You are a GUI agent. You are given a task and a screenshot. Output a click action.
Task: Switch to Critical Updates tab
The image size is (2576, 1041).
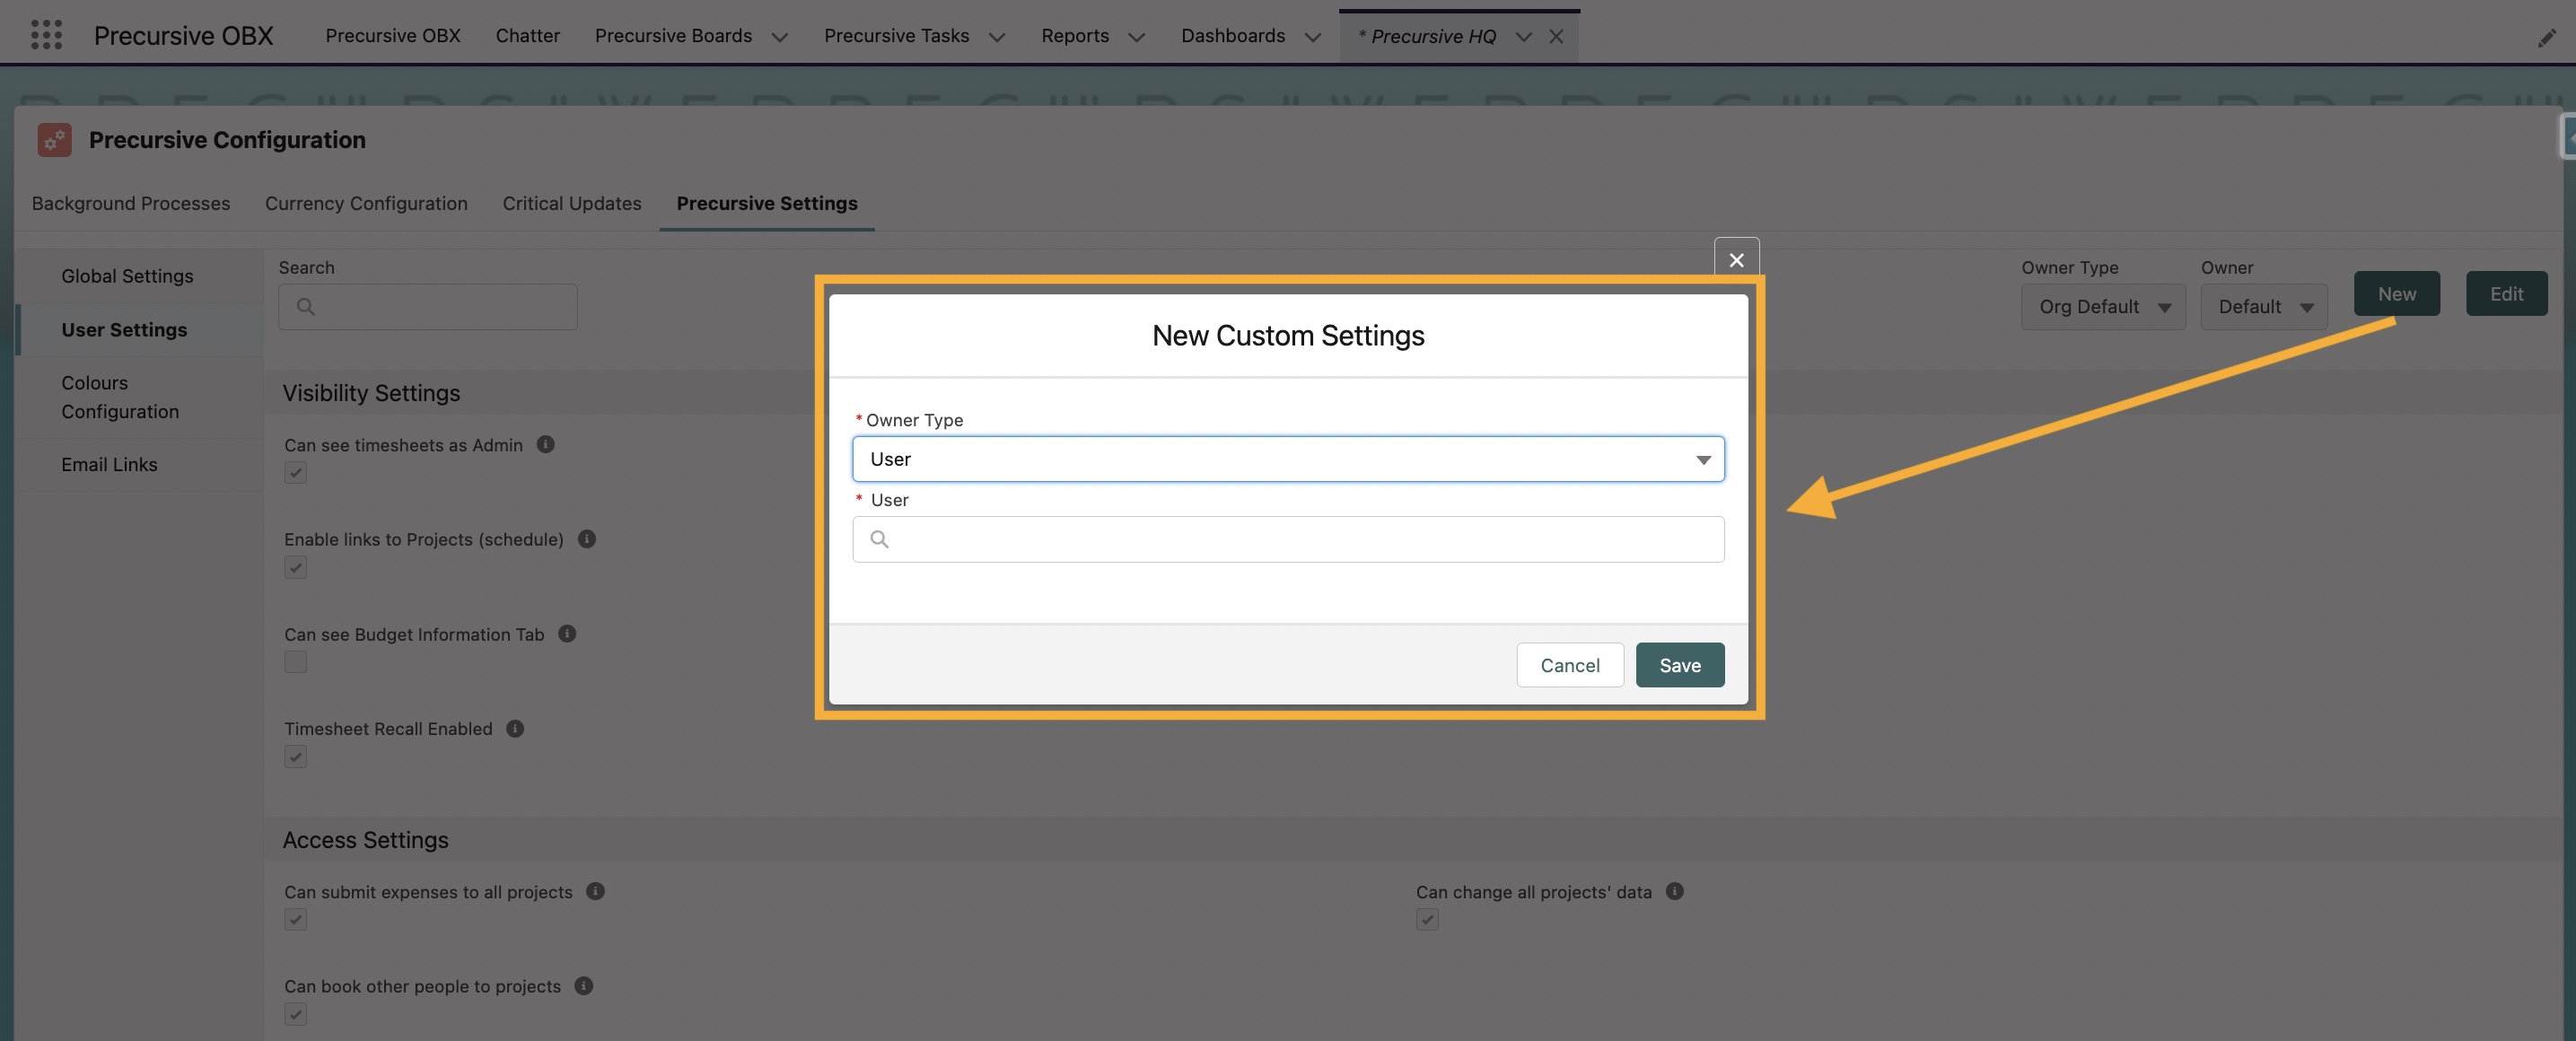572,203
